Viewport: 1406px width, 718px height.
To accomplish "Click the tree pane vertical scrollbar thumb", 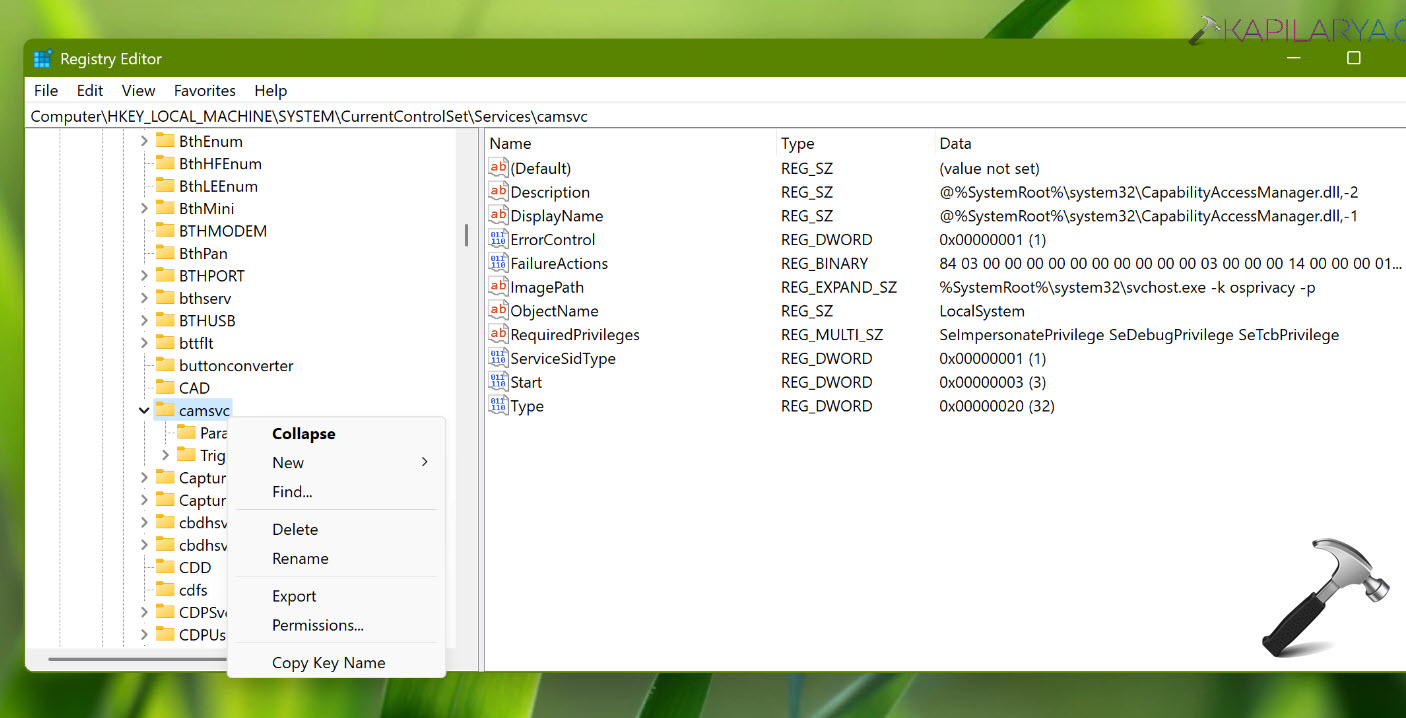I will (x=465, y=236).
